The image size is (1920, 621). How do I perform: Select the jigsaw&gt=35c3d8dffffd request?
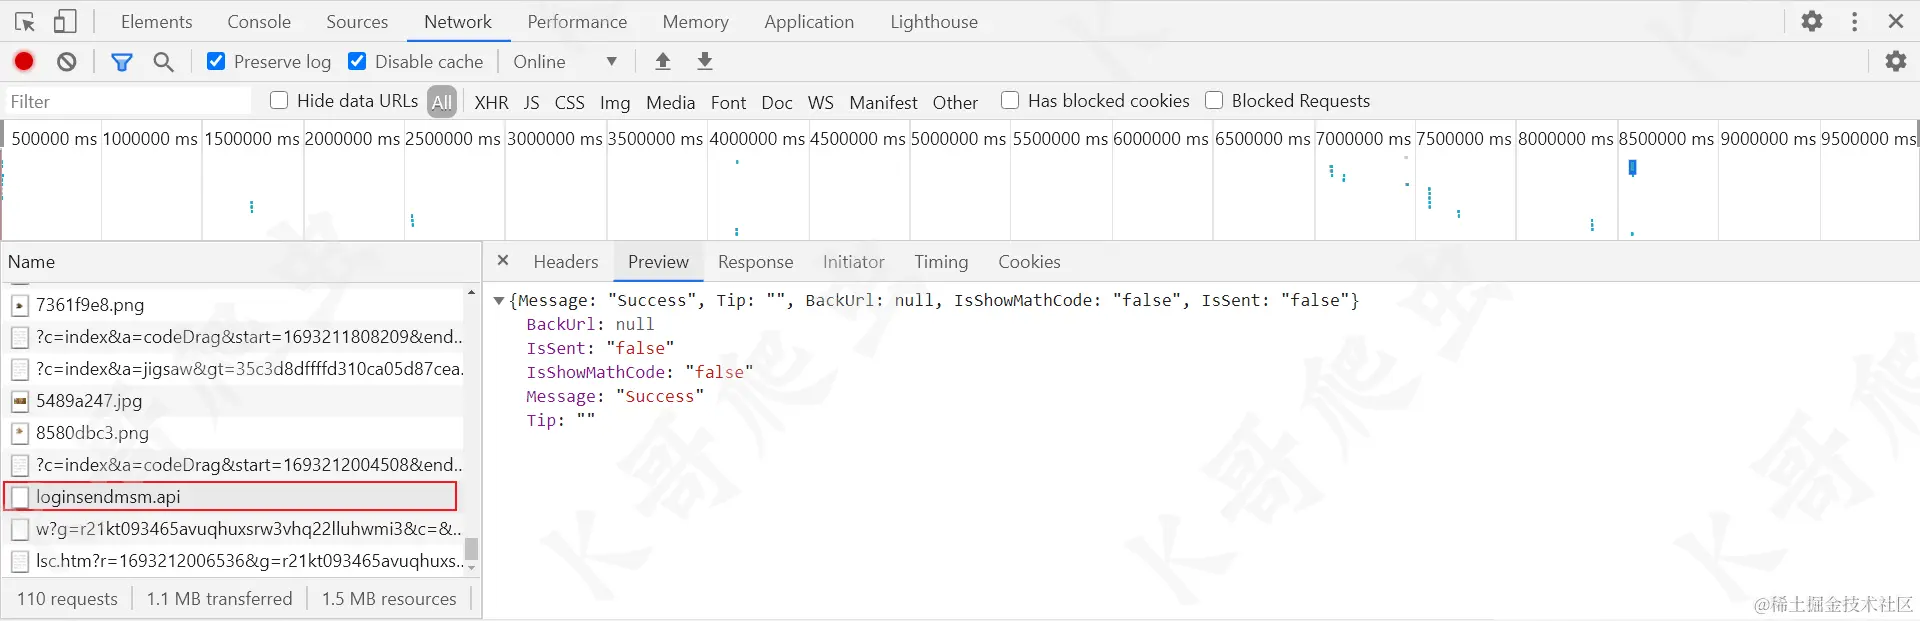232,369
